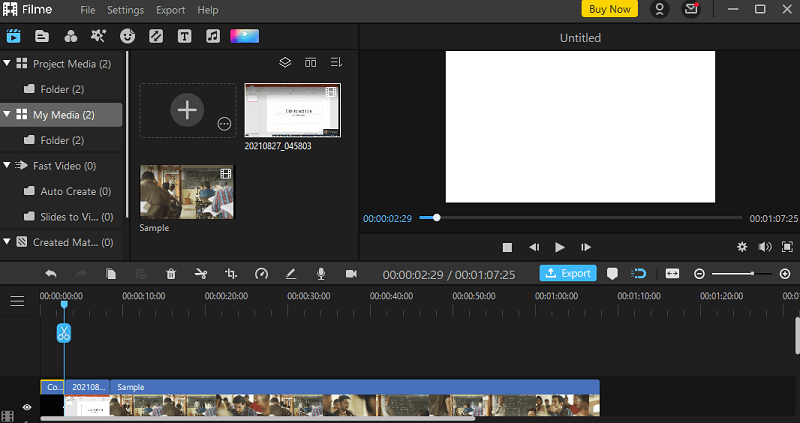This screenshot has width=800, height=423.
Task: Open the Text tab icon
Action: 184,36
